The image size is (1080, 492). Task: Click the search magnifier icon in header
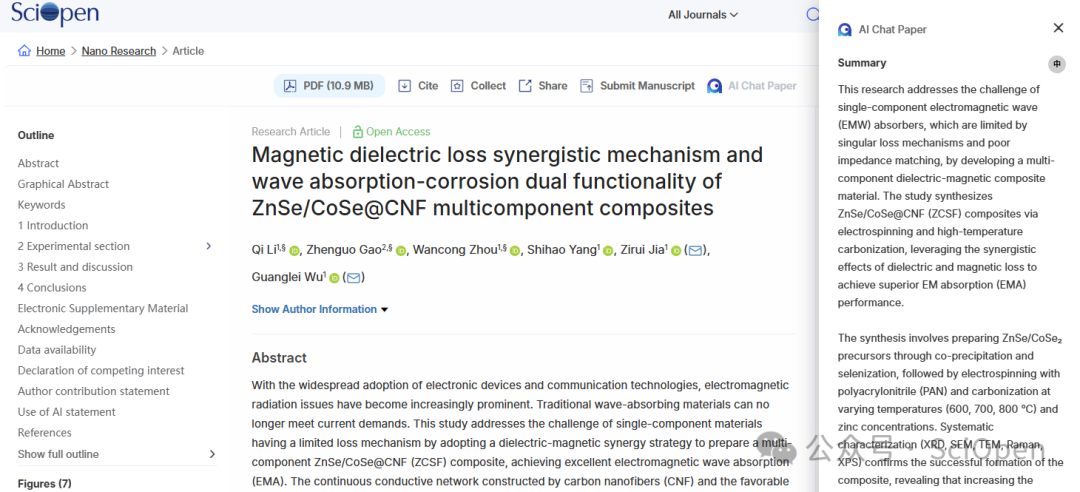coord(813,14)
